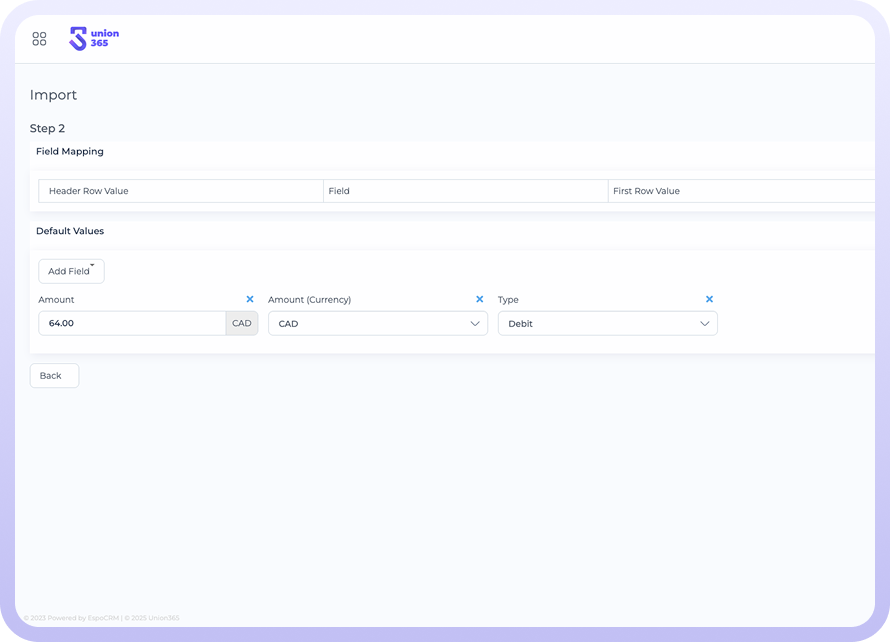Open the Add Field dropdown
Screen dimensions: 890x642
tap(71, 271)
